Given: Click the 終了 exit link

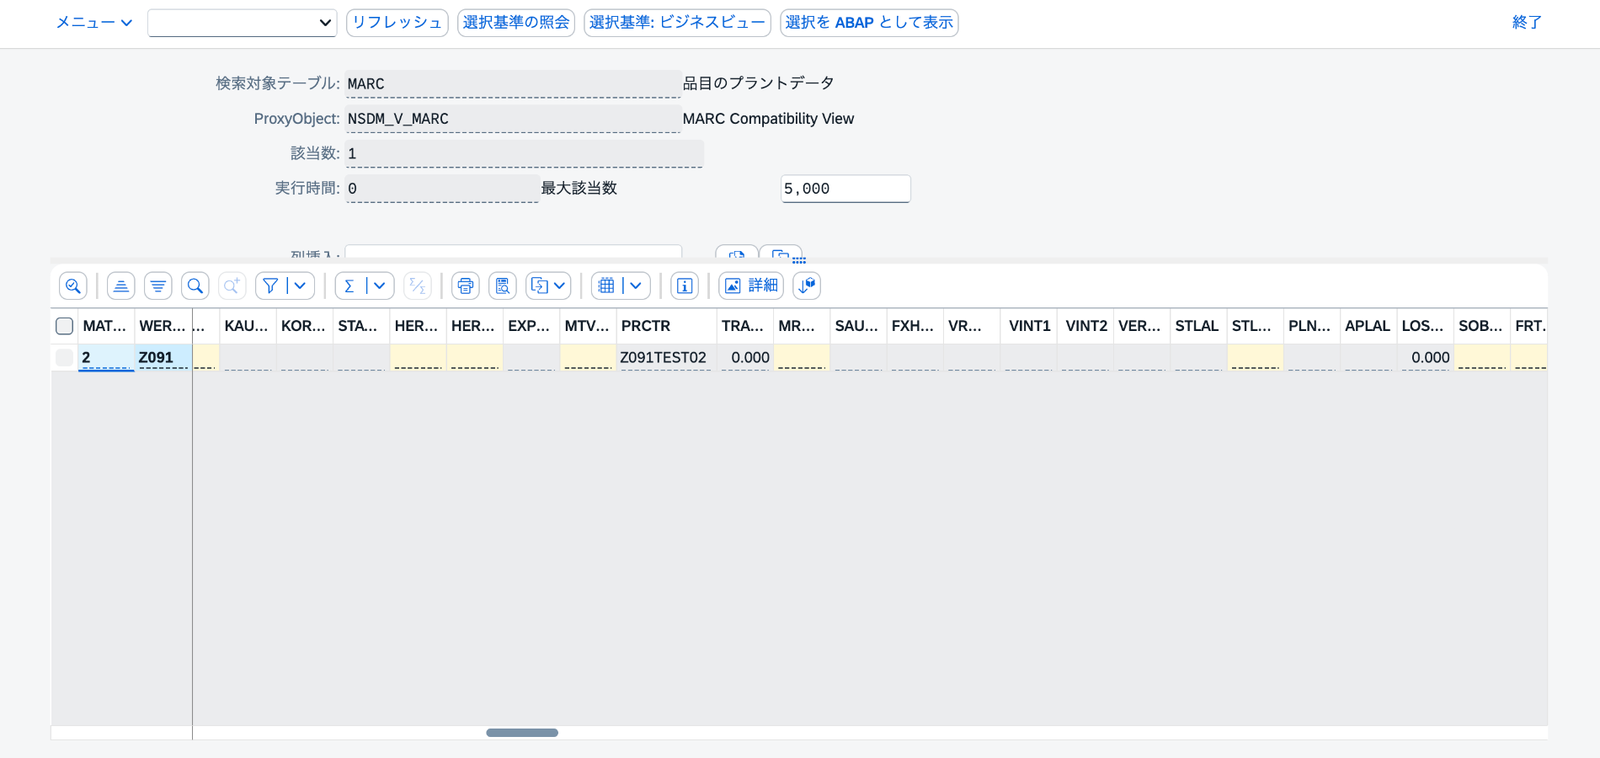Looking at the screenshot, I should (x=1527, y=22).
